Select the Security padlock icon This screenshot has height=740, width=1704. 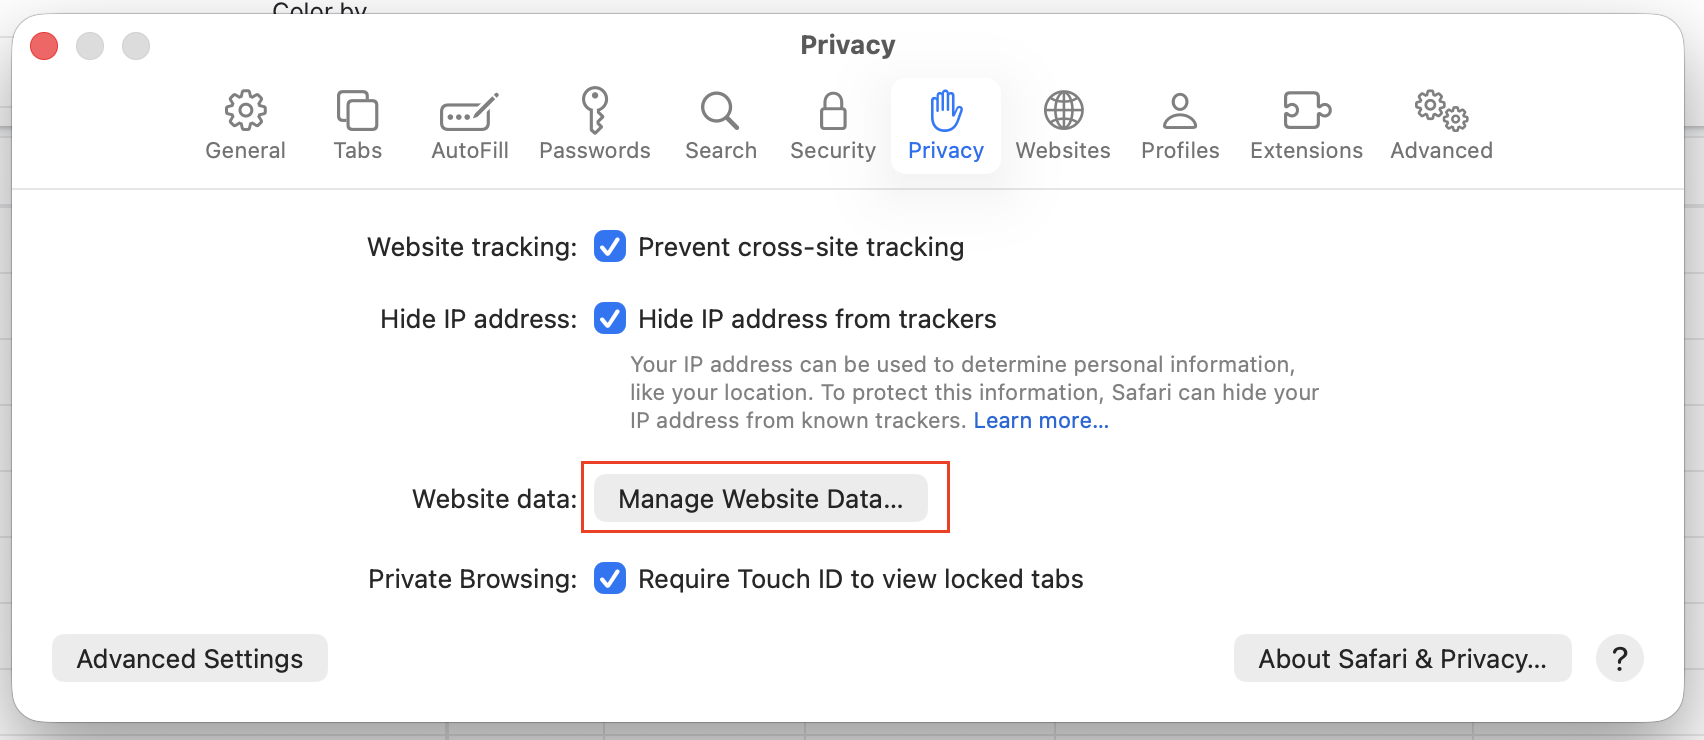(833, 111)
